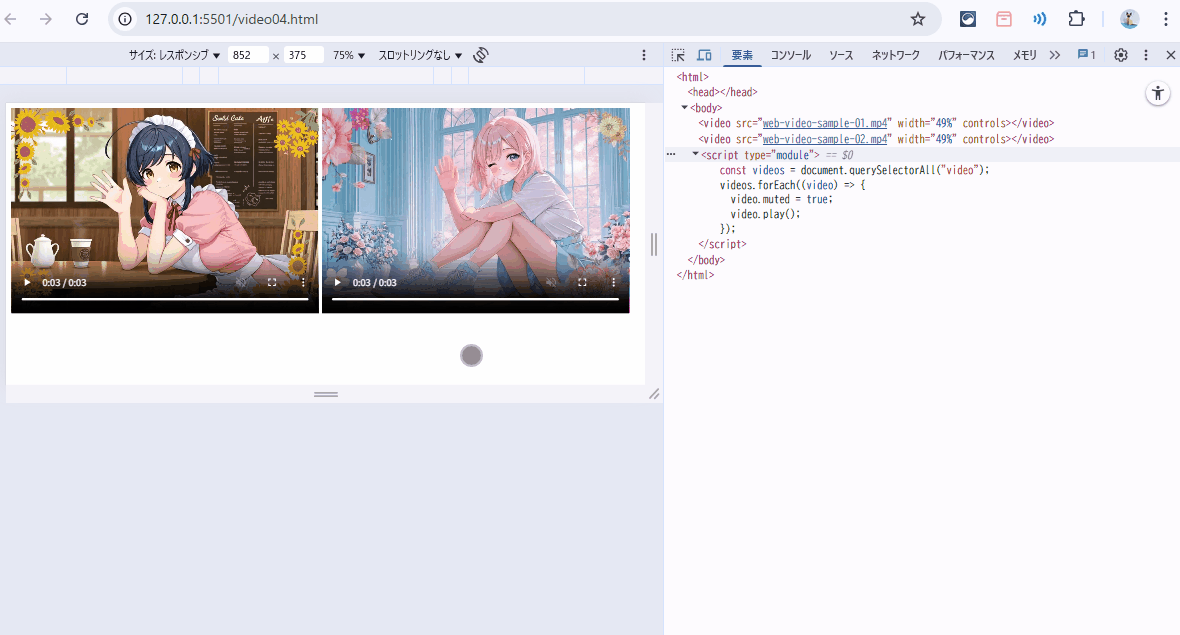The image size is (1180, 635).
Task: Open the スロットリングなし throttling dropdown
Action: [x=420, y=56]
